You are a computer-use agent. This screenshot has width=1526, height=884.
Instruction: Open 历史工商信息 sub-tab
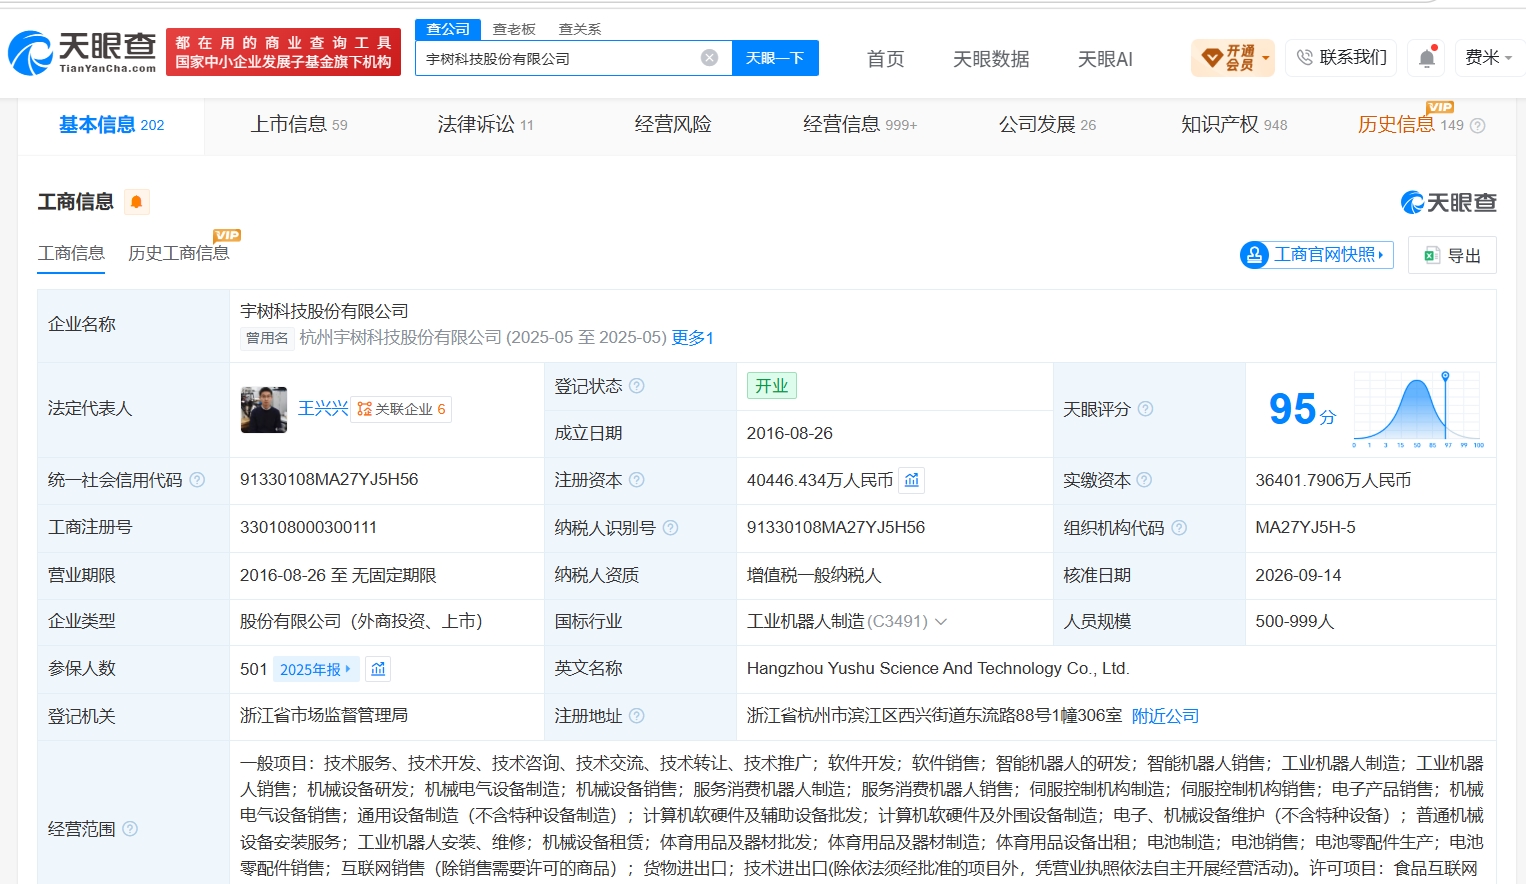(x=179, y=253)
